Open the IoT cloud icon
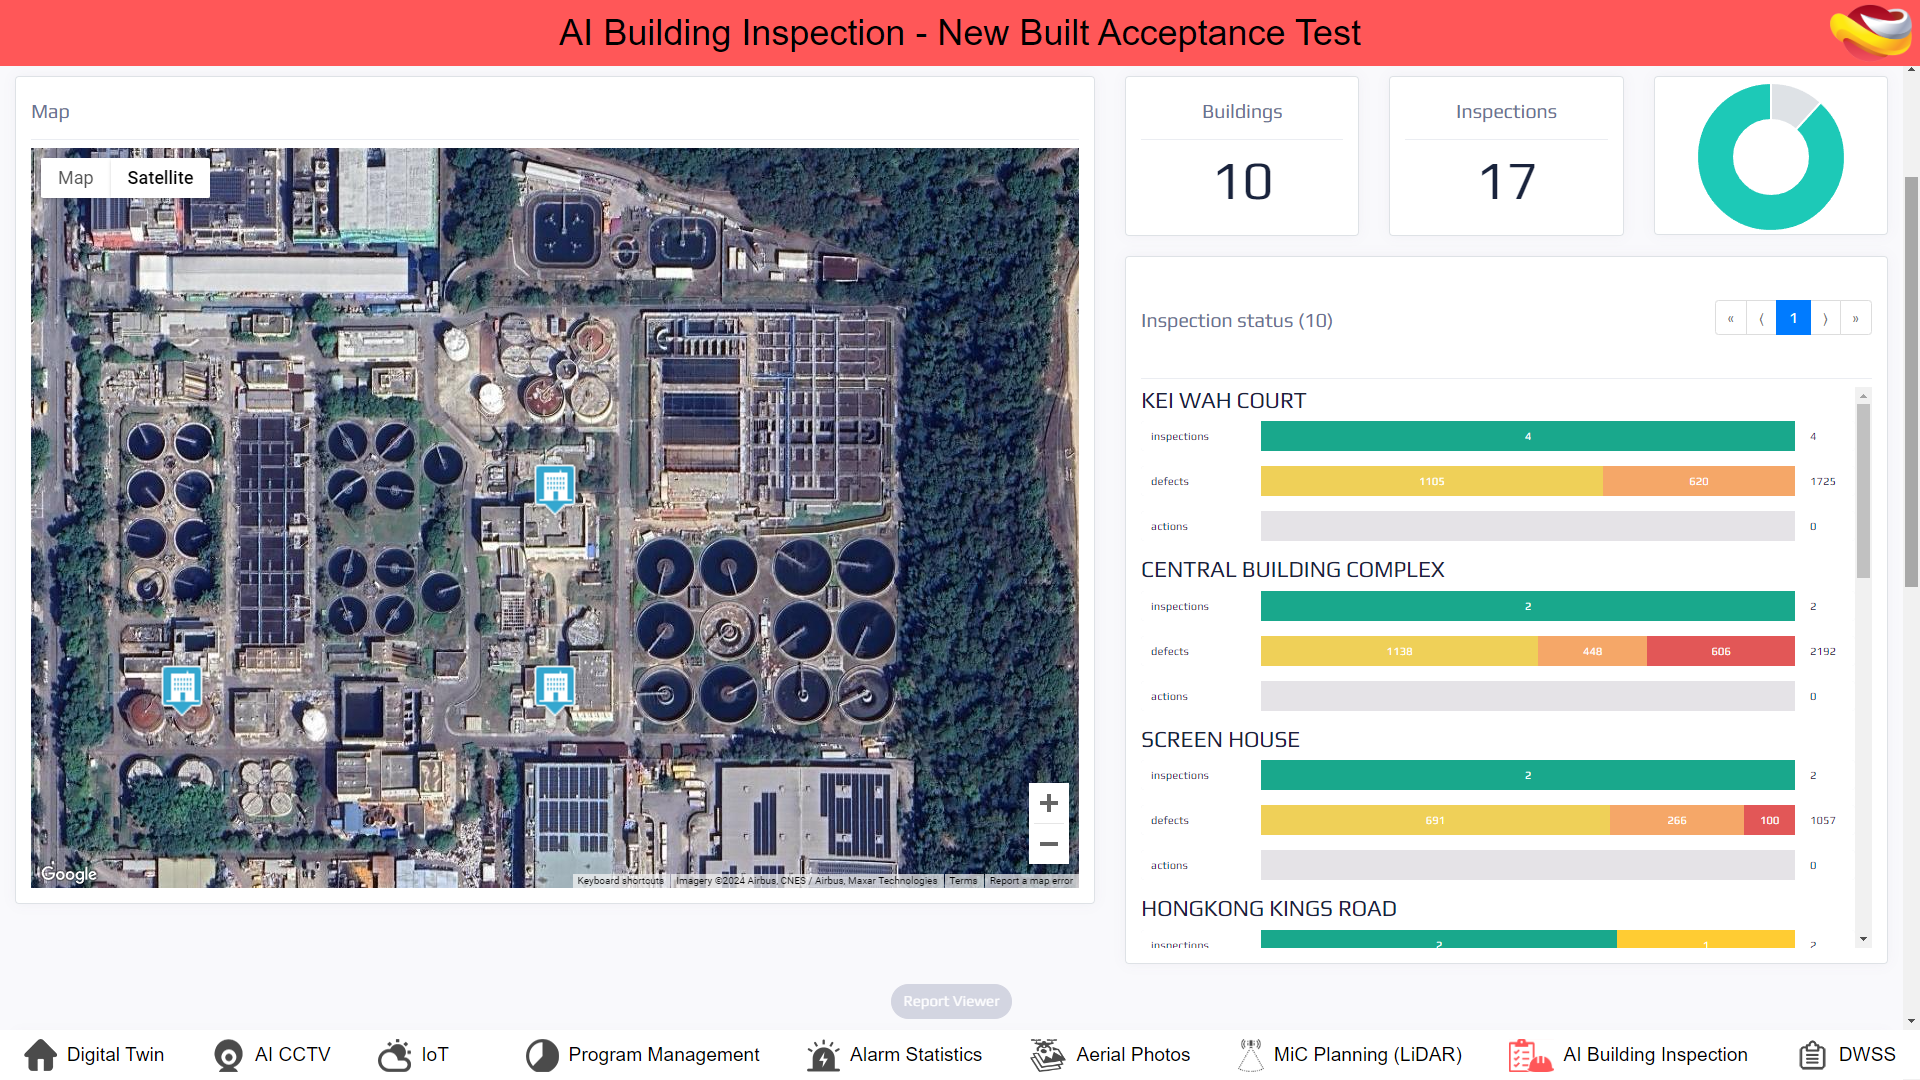1920x1080 pixels. pos(395,1055)
